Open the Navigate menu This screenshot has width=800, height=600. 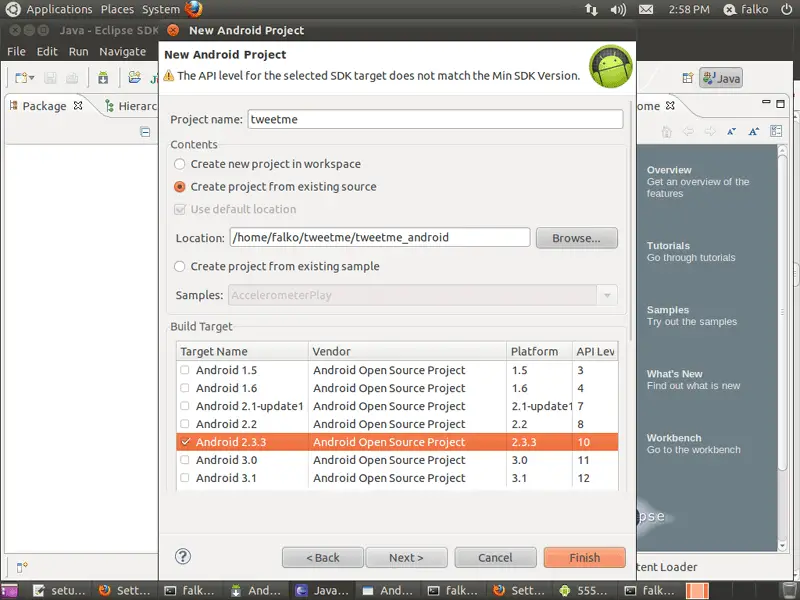122,52
